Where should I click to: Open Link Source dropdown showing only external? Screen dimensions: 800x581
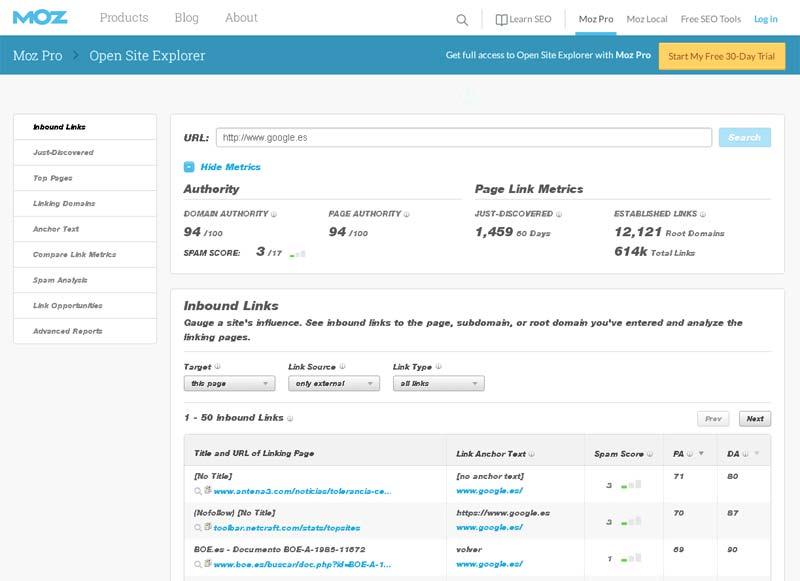pyautogui.click(x=333, y=384)
